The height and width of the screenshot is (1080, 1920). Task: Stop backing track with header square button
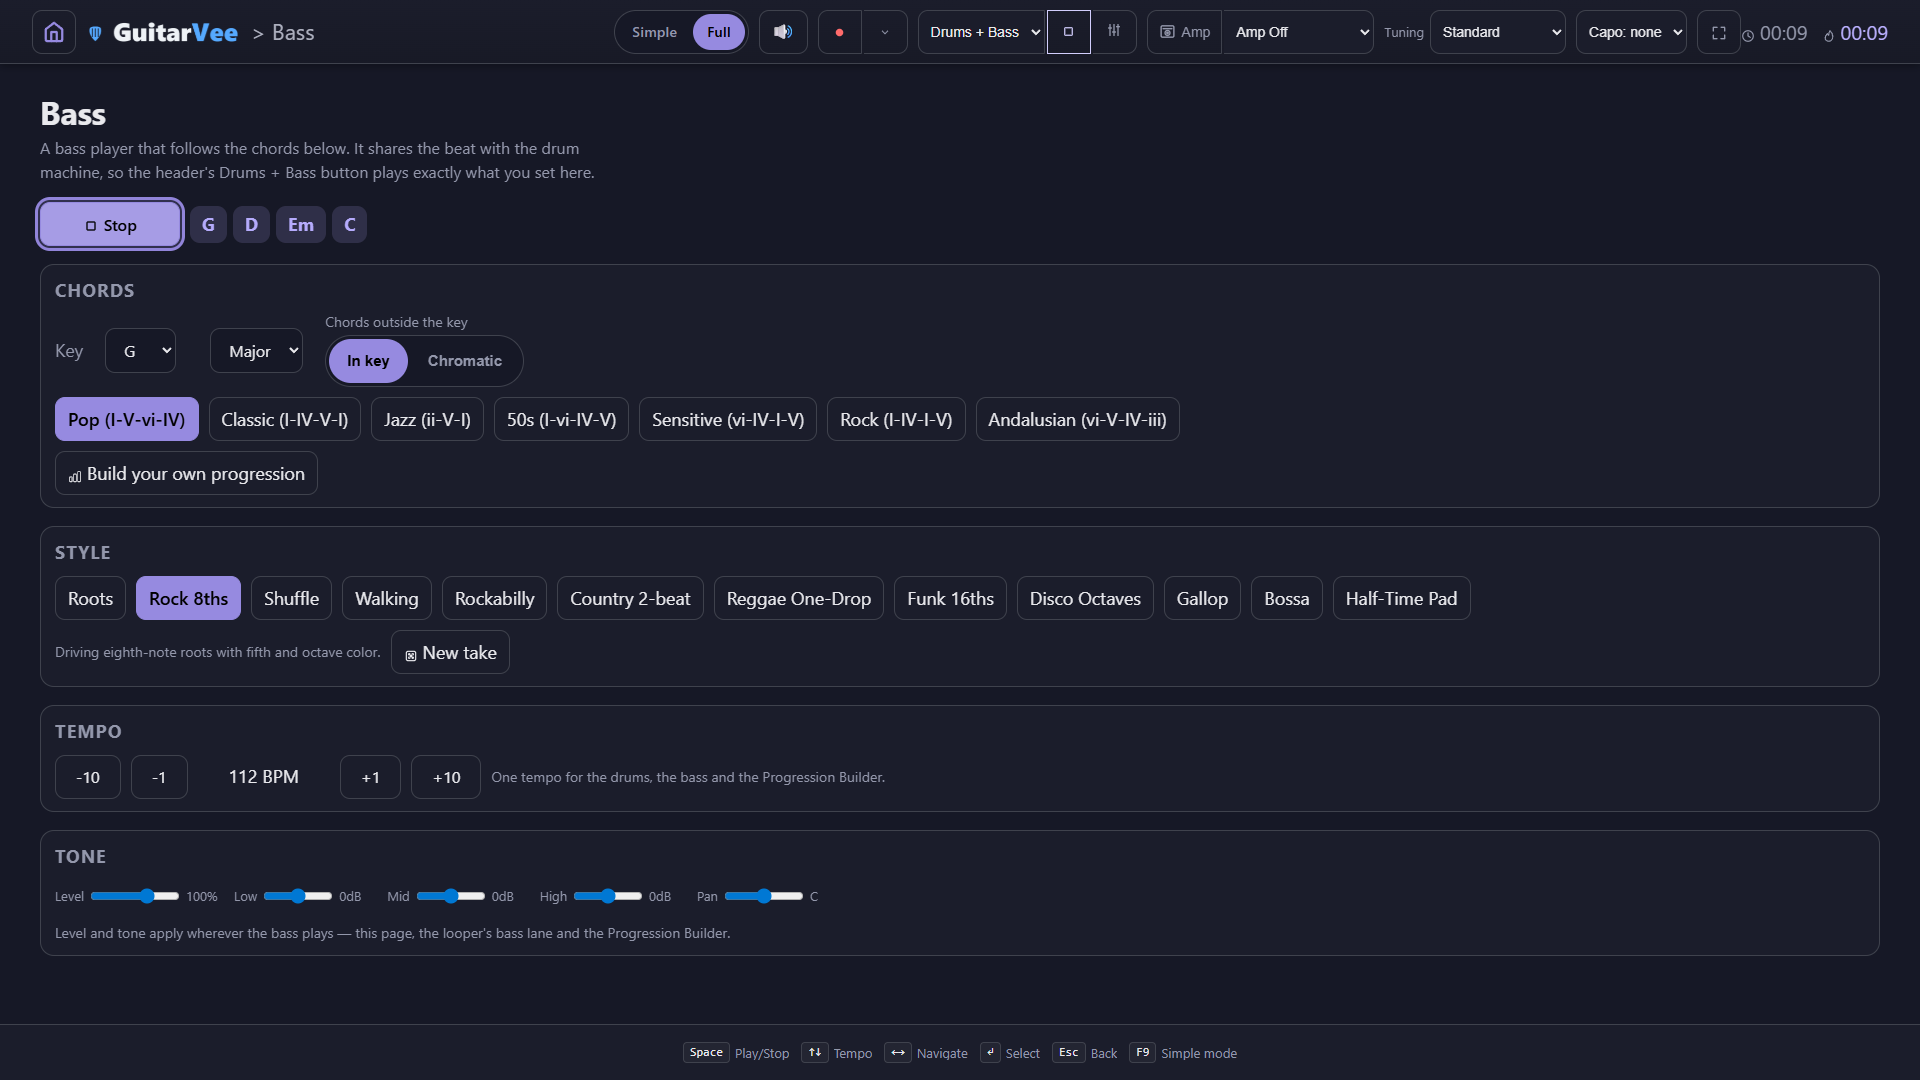pos(1068,32)
